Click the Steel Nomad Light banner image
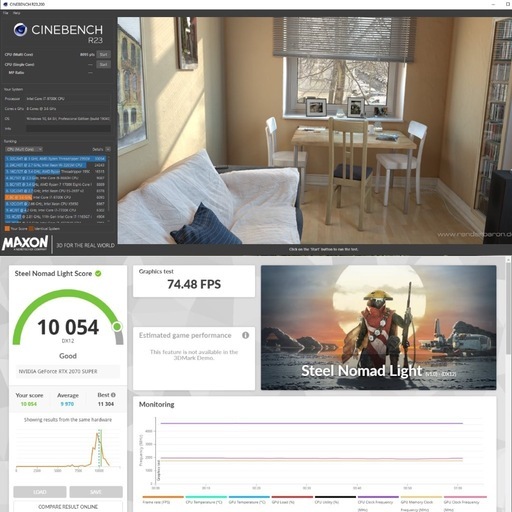Image resolution: width=512 pixels, height=512 pixels. [378, 328]
